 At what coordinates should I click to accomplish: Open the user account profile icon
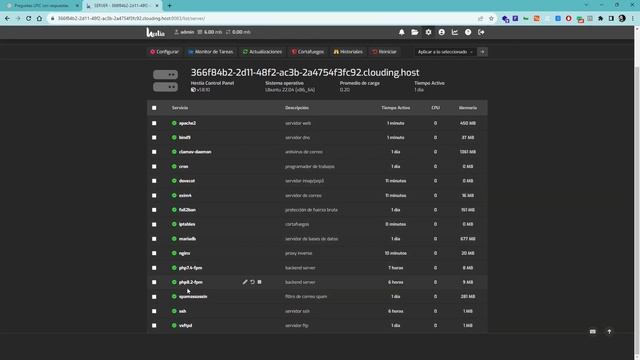click(442, 32)
